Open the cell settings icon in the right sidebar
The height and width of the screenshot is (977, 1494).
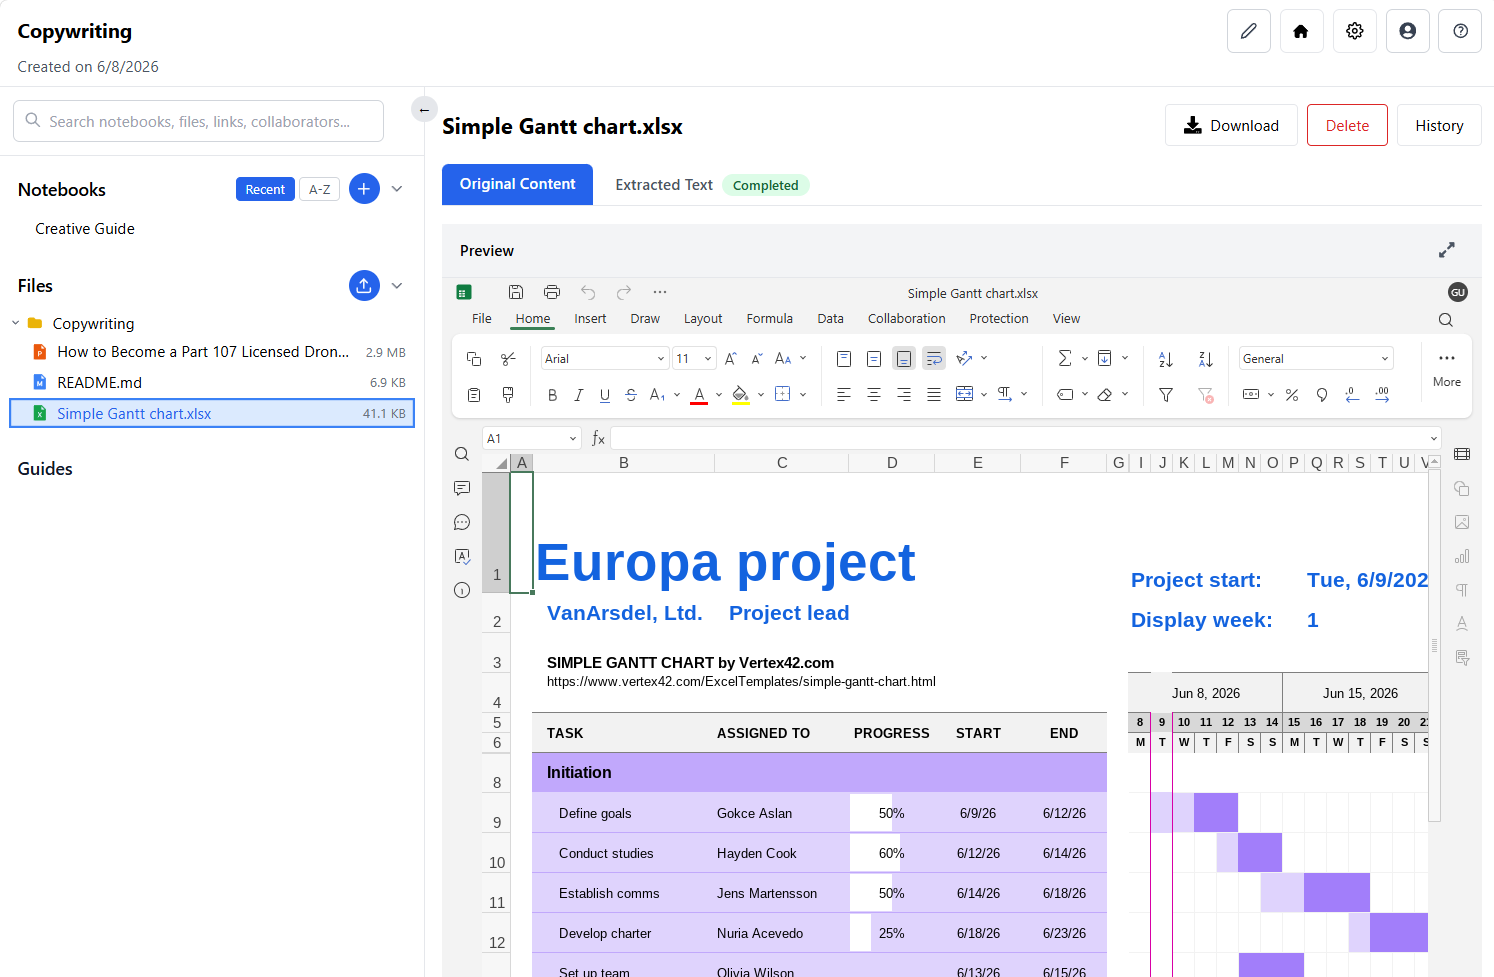tap(1462, 454)
